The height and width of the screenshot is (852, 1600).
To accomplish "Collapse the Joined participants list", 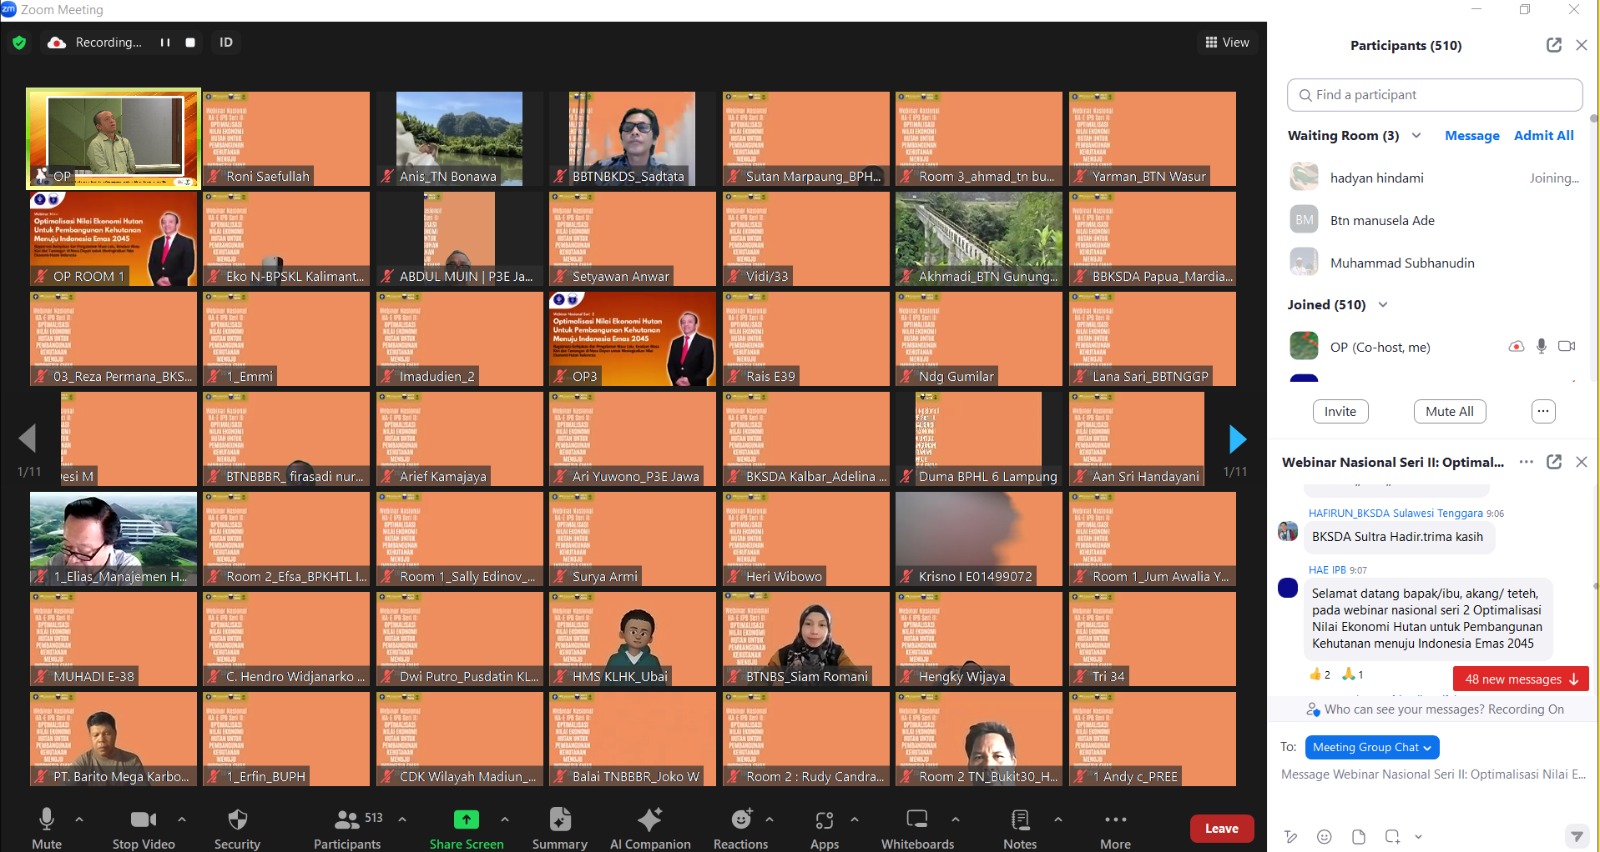I will pyautogui.click(x=1383, y=305).
